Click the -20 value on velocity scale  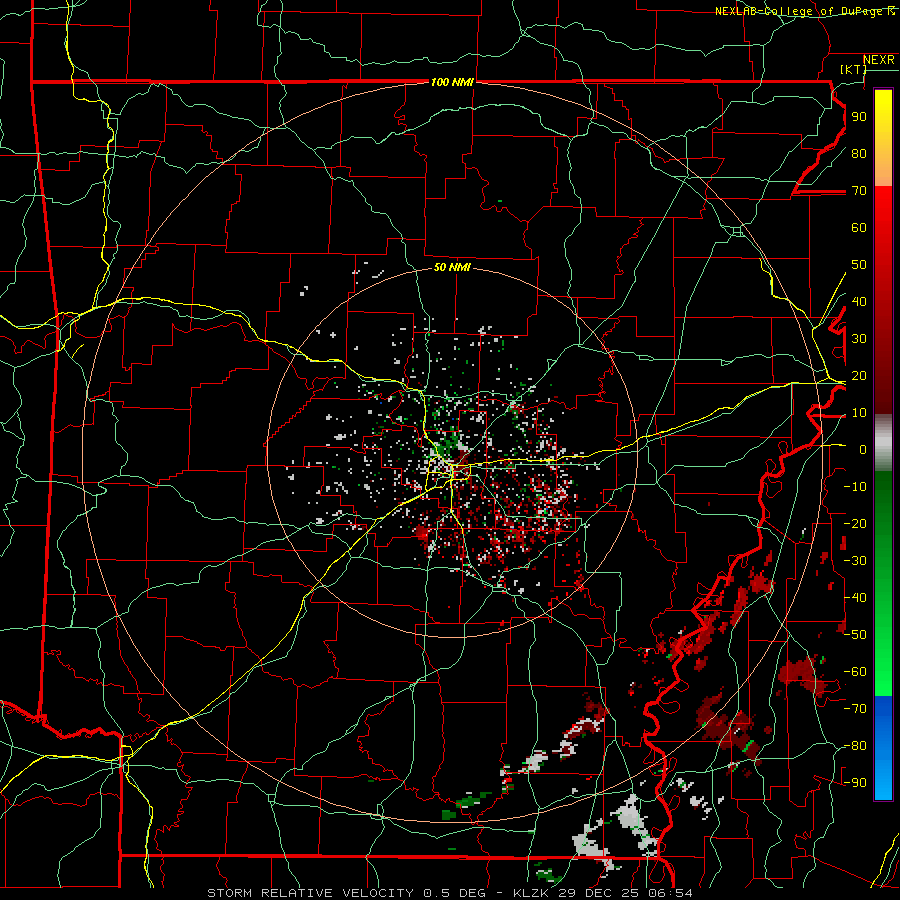(856, 523)
